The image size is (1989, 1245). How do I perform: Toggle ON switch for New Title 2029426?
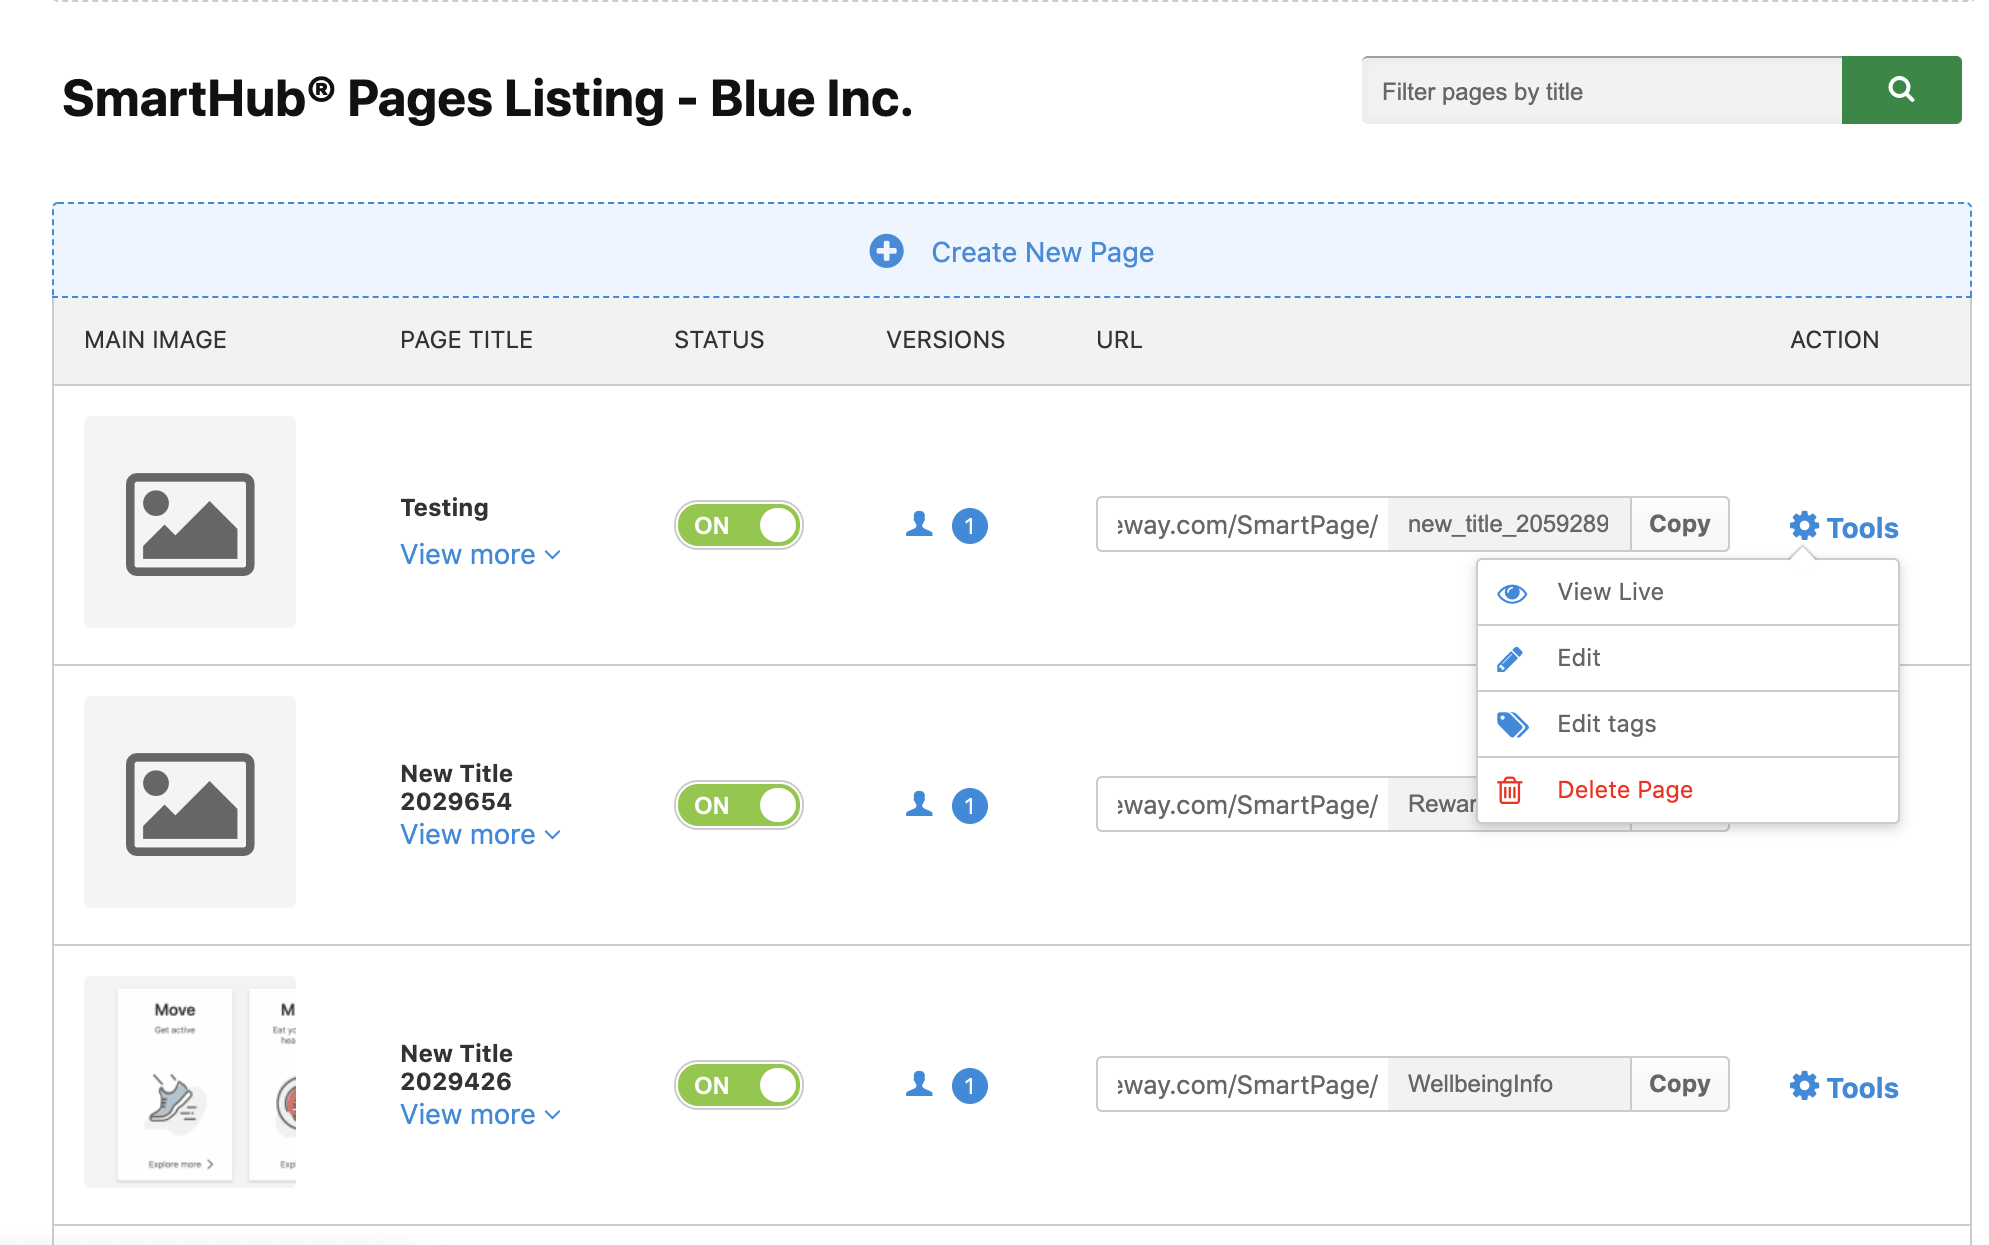click(x=739, y=1085)
